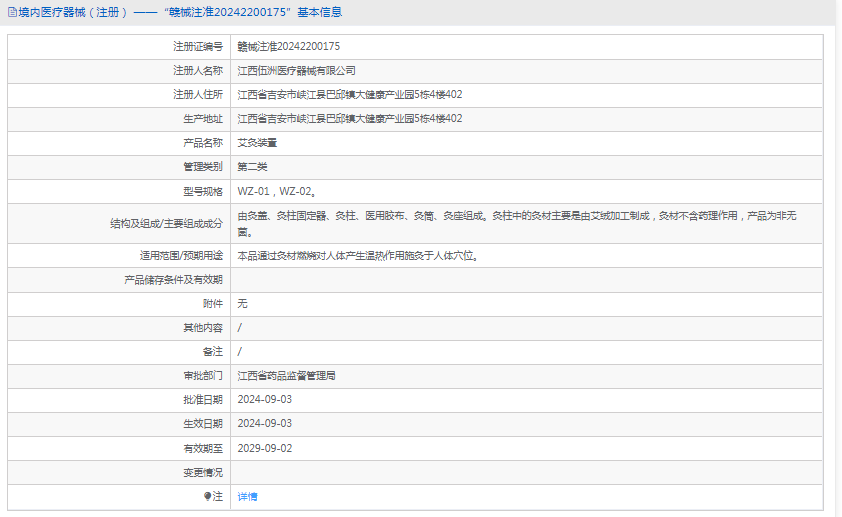The image size is (842, 517).
Task: Click the 备注 label
Action: [x=213, y=352]
